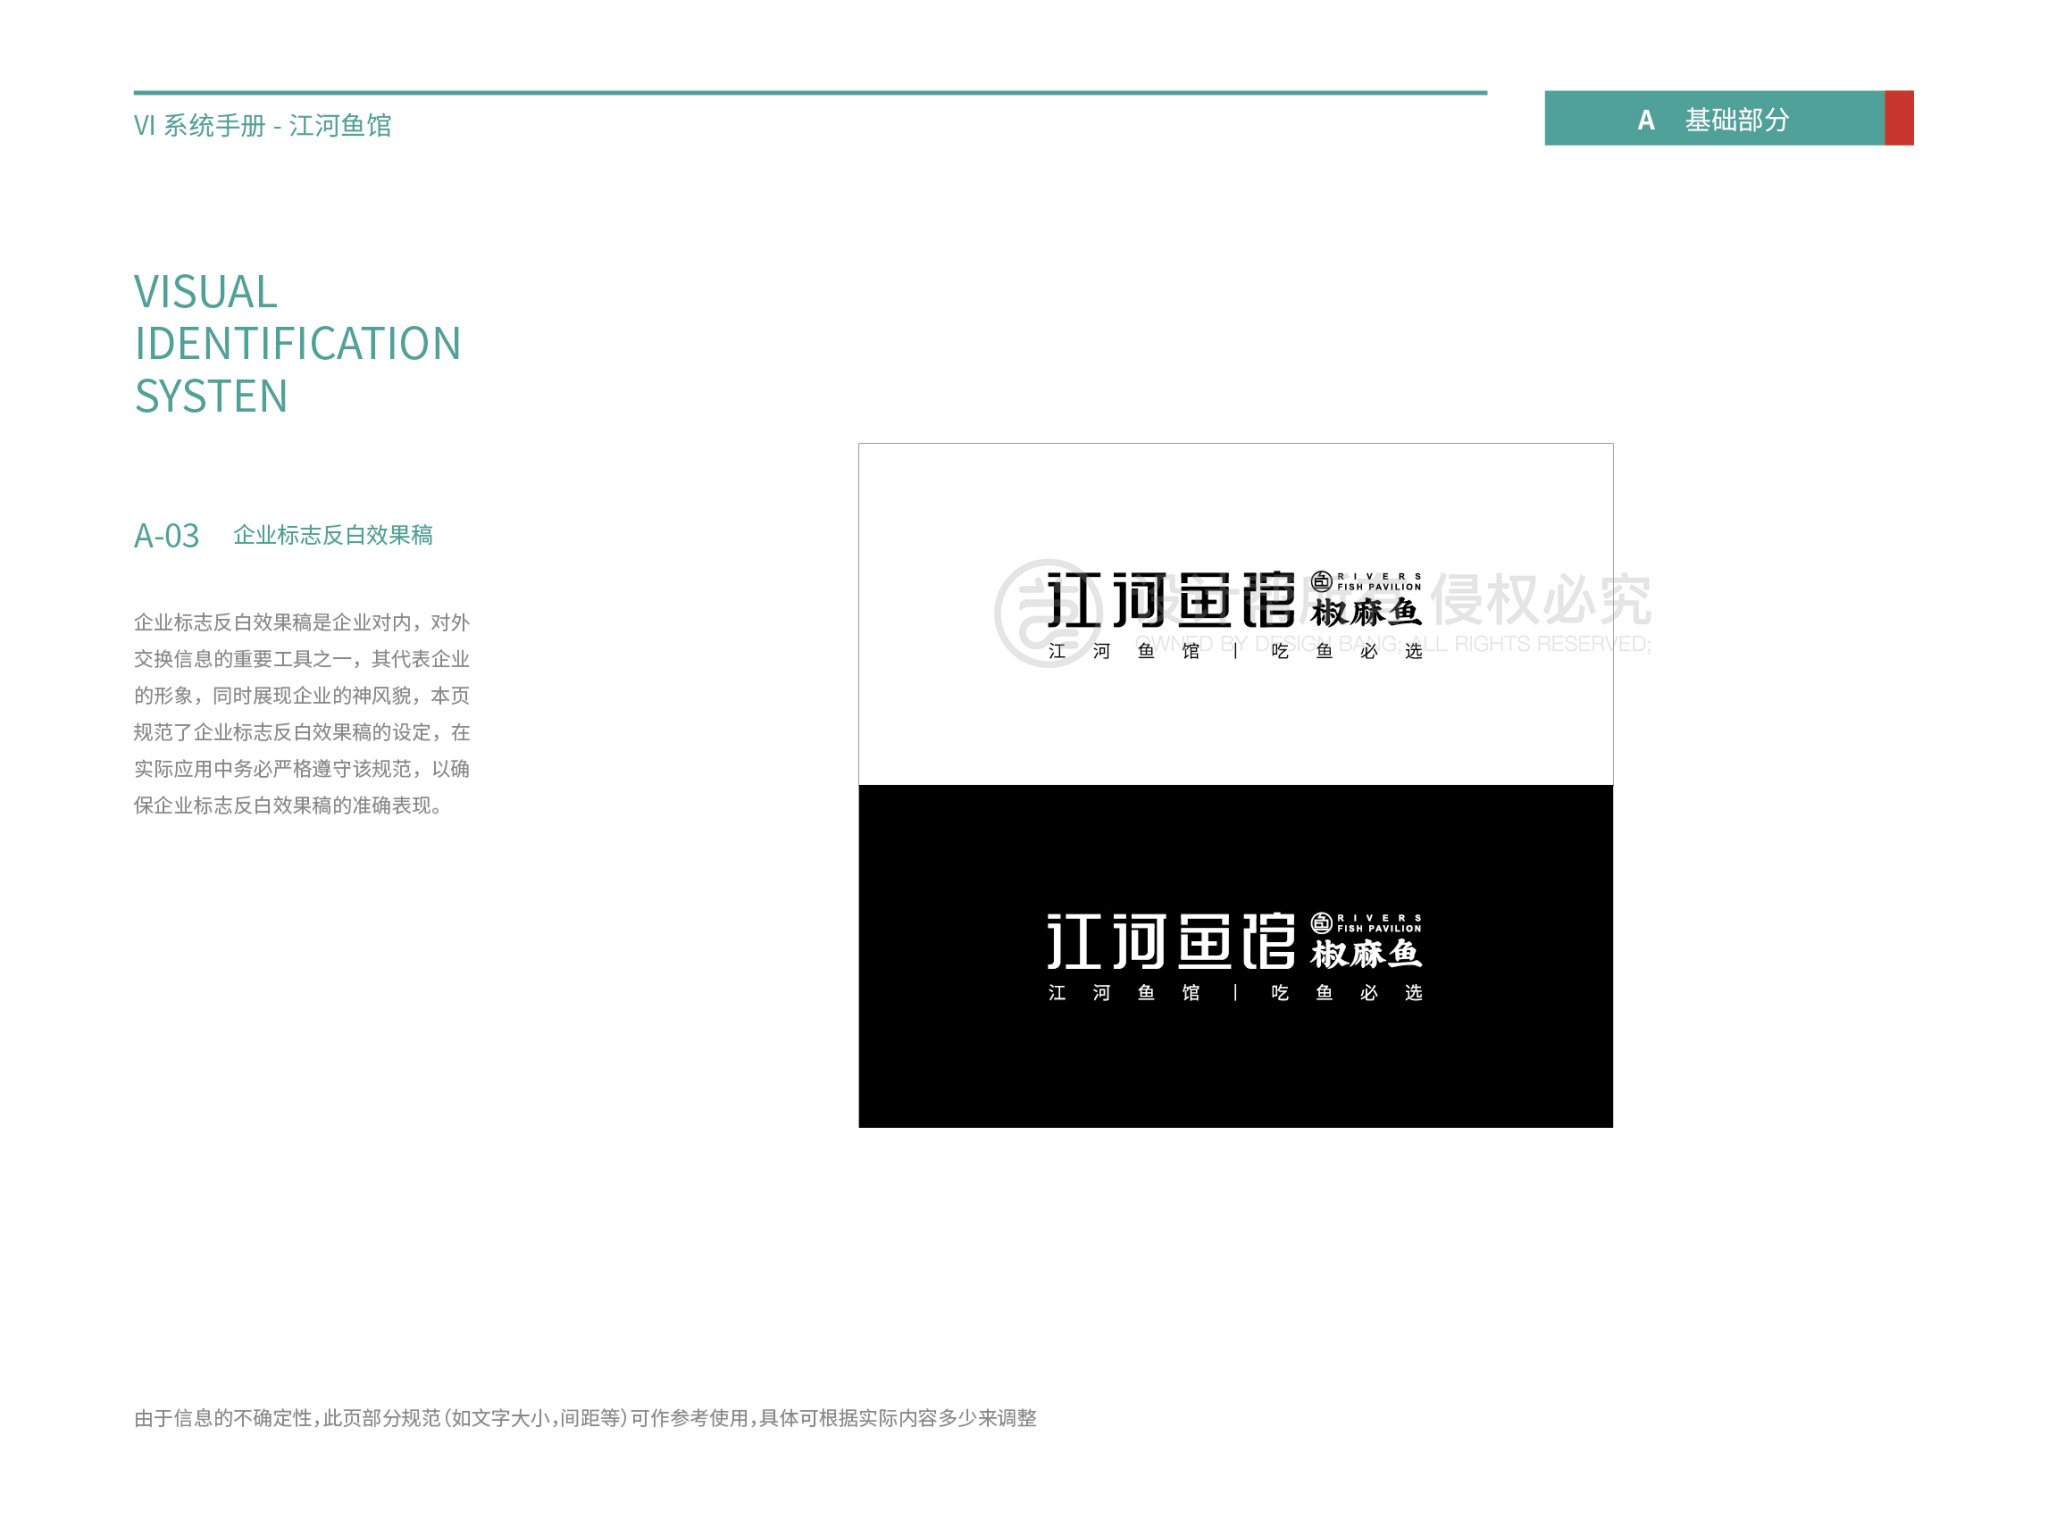The width and height of the screenshot is (2048, 1519).
Task: Click '椒麻鱼' text in the white panel logo
Action: coord(1366,612)
